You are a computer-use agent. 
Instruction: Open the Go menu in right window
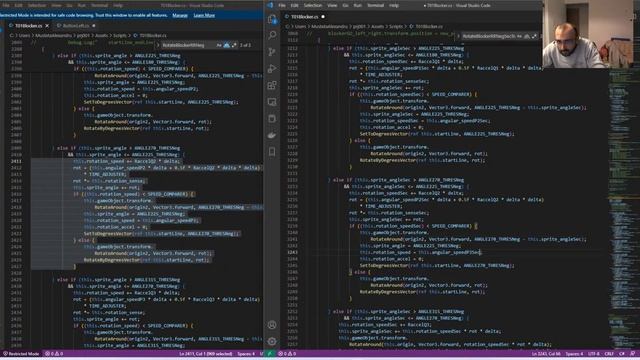coord(346,6)
